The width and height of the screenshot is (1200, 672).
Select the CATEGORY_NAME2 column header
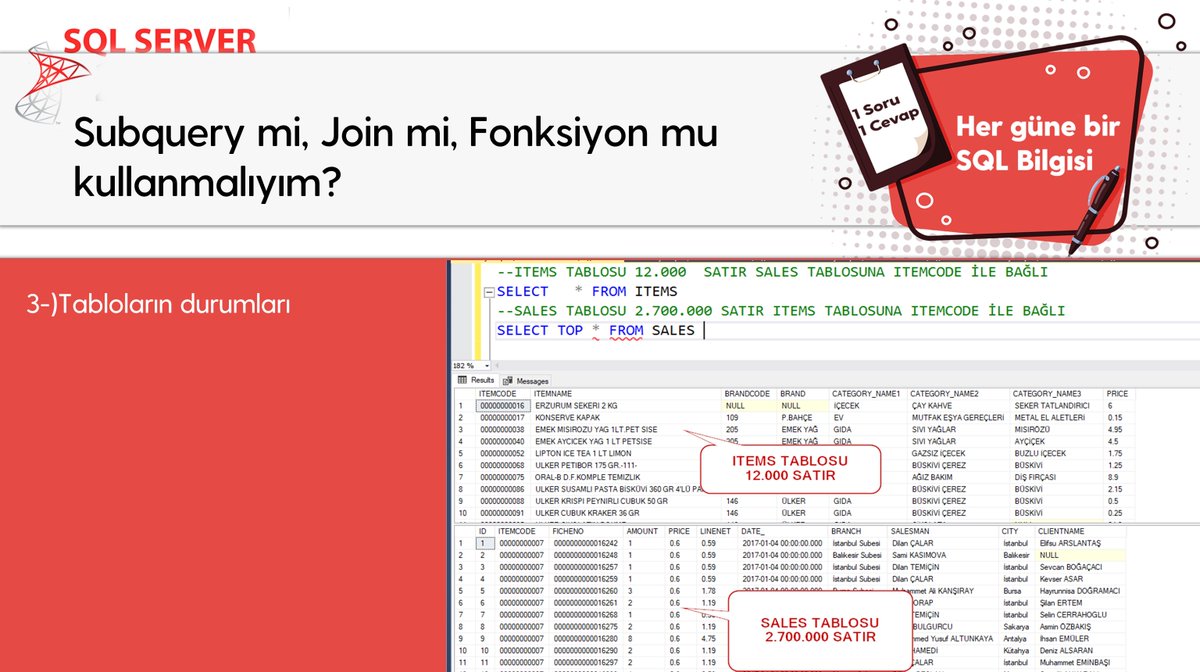pos(945,394)
